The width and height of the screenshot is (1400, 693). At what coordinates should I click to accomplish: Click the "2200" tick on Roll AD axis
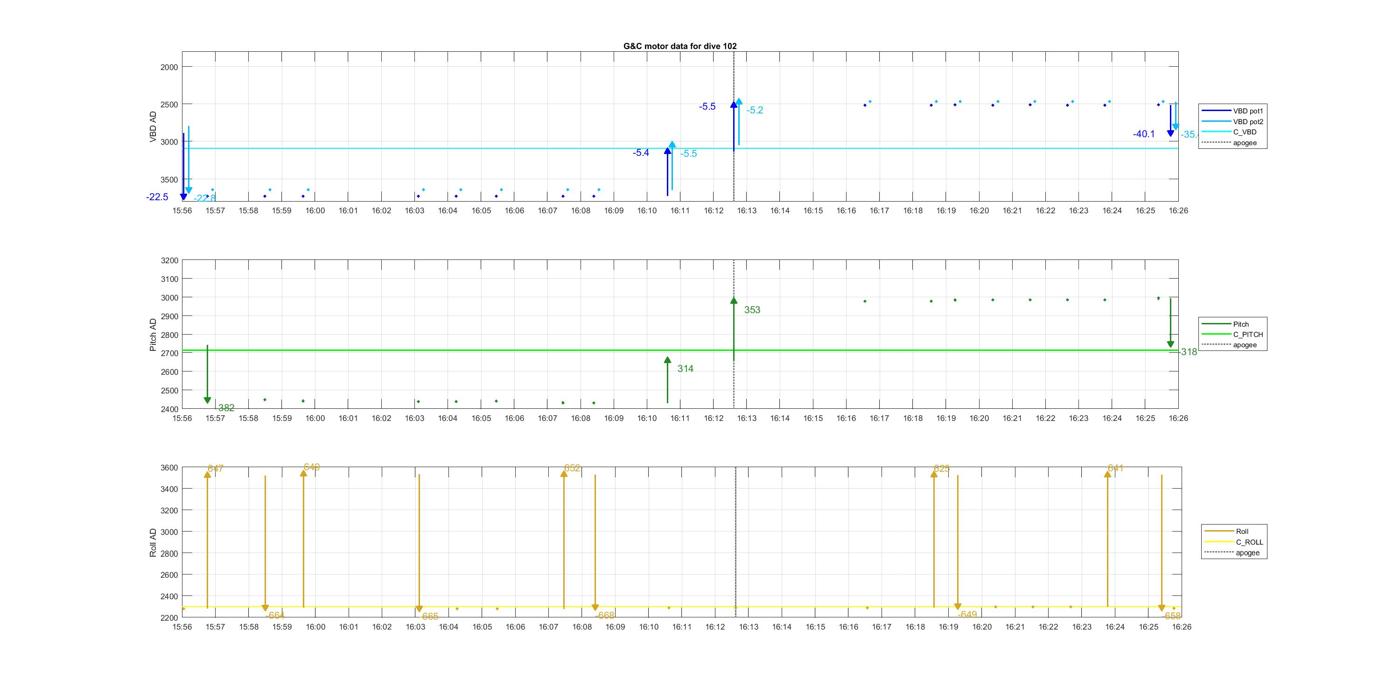pyautogui.click(x=169, y=618)
